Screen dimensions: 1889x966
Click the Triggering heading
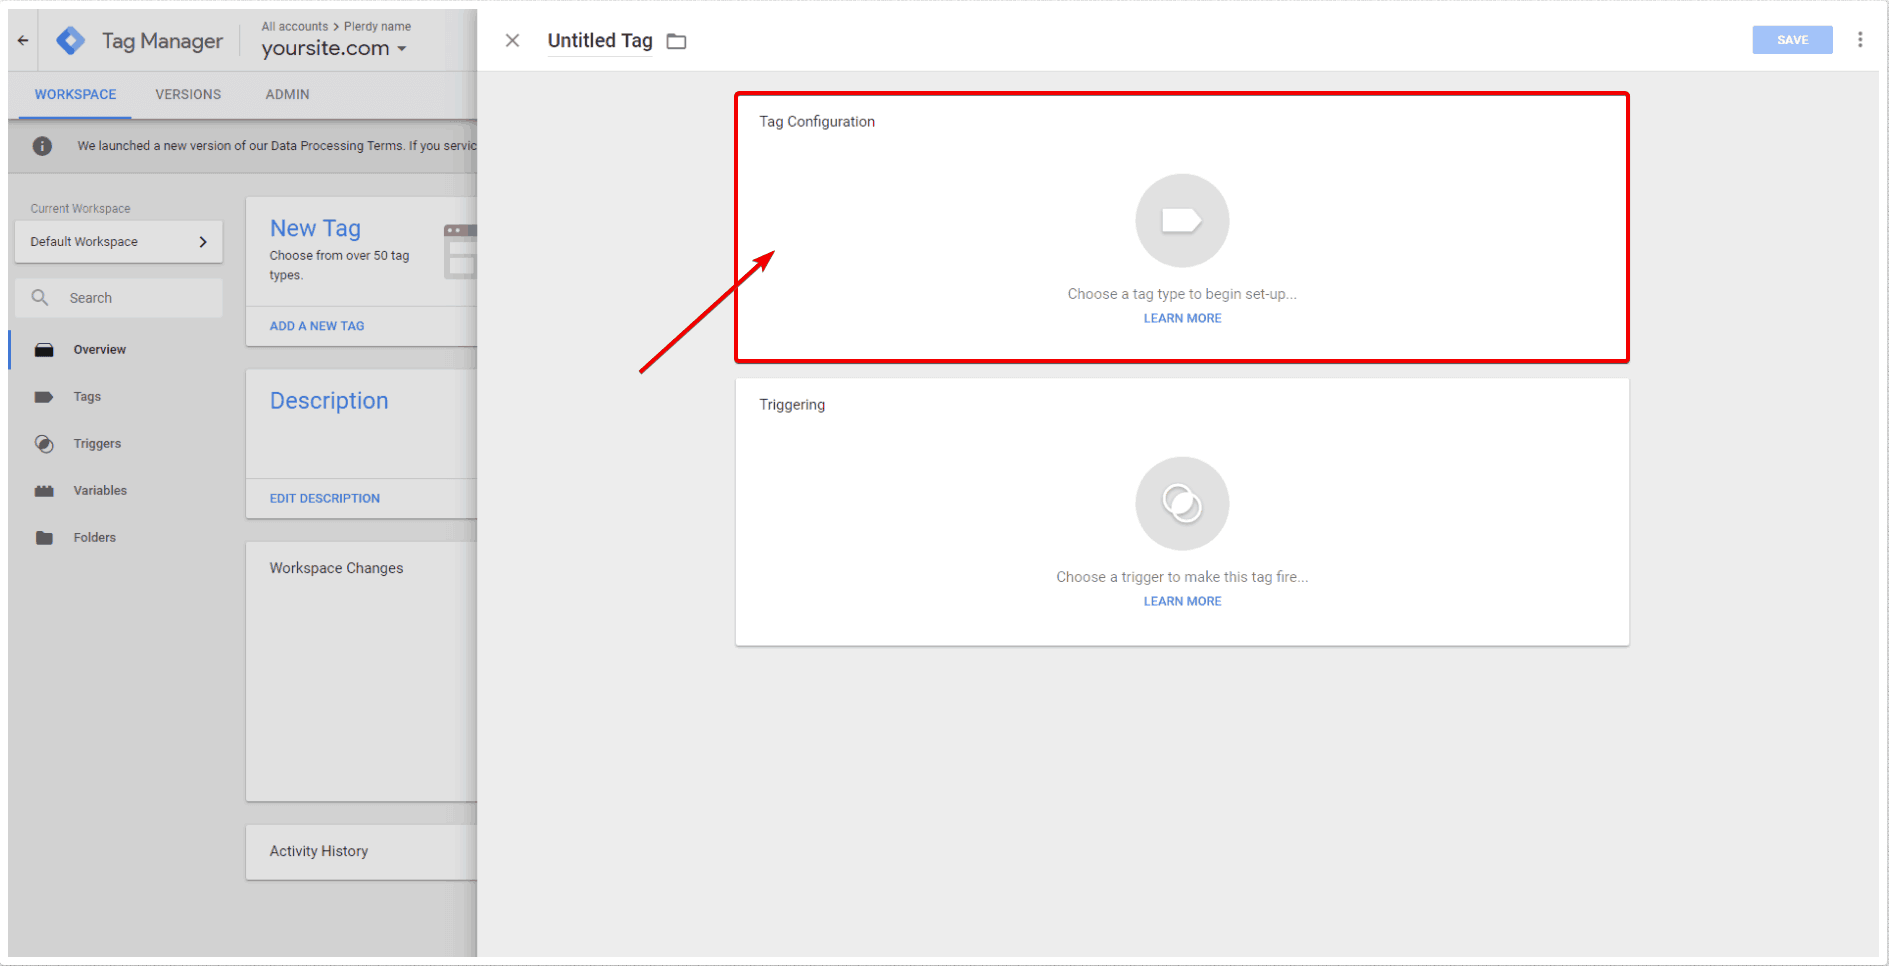pos(792,405)
